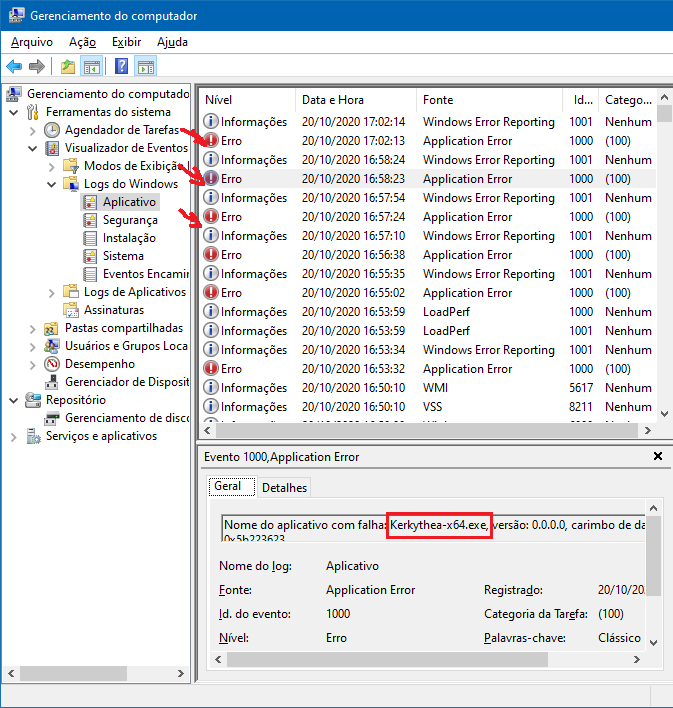Expand Logs de Aplicativos node
Viewport: 673px width, 708px height.
pyautogui.click(x=51, y=293)
